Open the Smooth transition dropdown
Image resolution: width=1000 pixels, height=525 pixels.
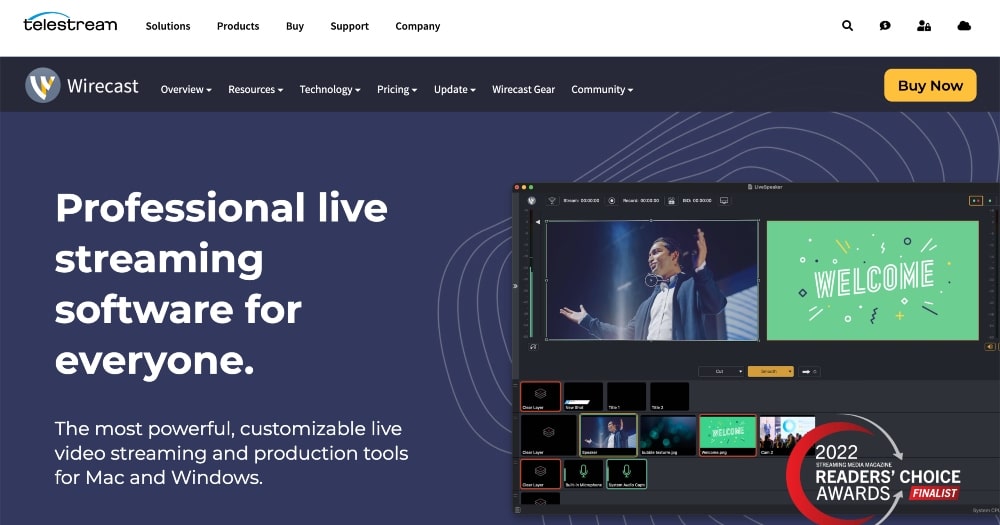tap(770, 371)
